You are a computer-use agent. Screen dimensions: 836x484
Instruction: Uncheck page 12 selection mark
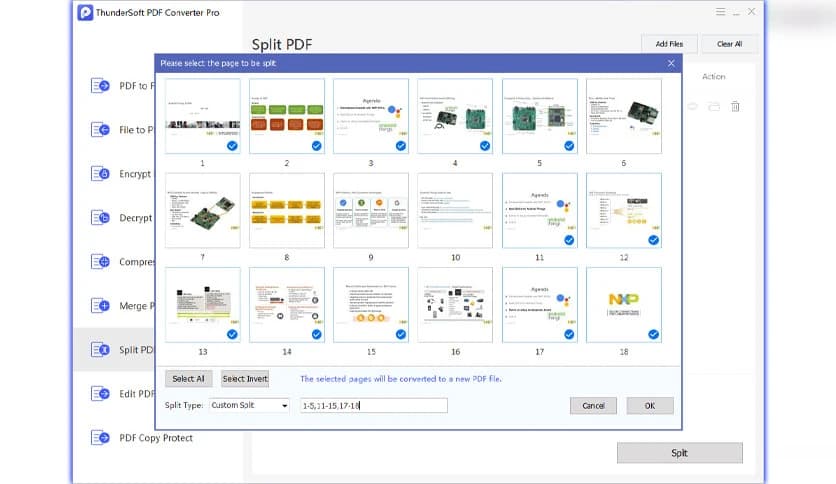tap(654, 240)
